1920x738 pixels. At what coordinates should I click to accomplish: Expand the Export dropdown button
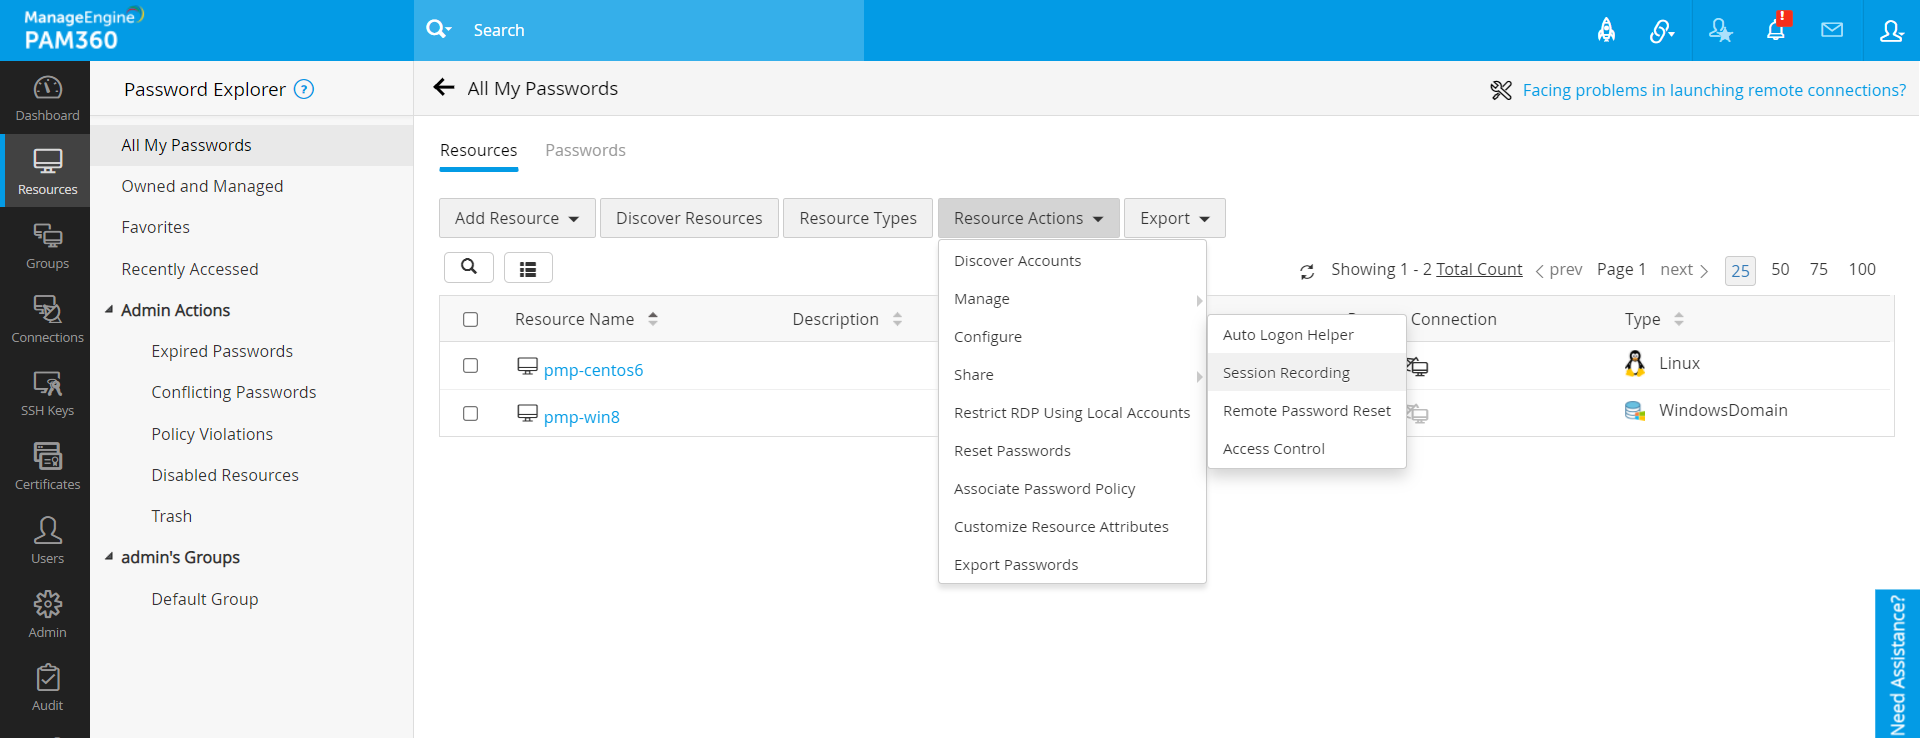coord(1174,218)
